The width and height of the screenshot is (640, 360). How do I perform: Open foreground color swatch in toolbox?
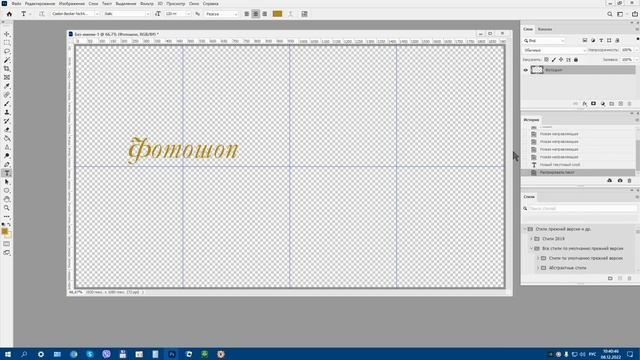click(x=5, y=231)
